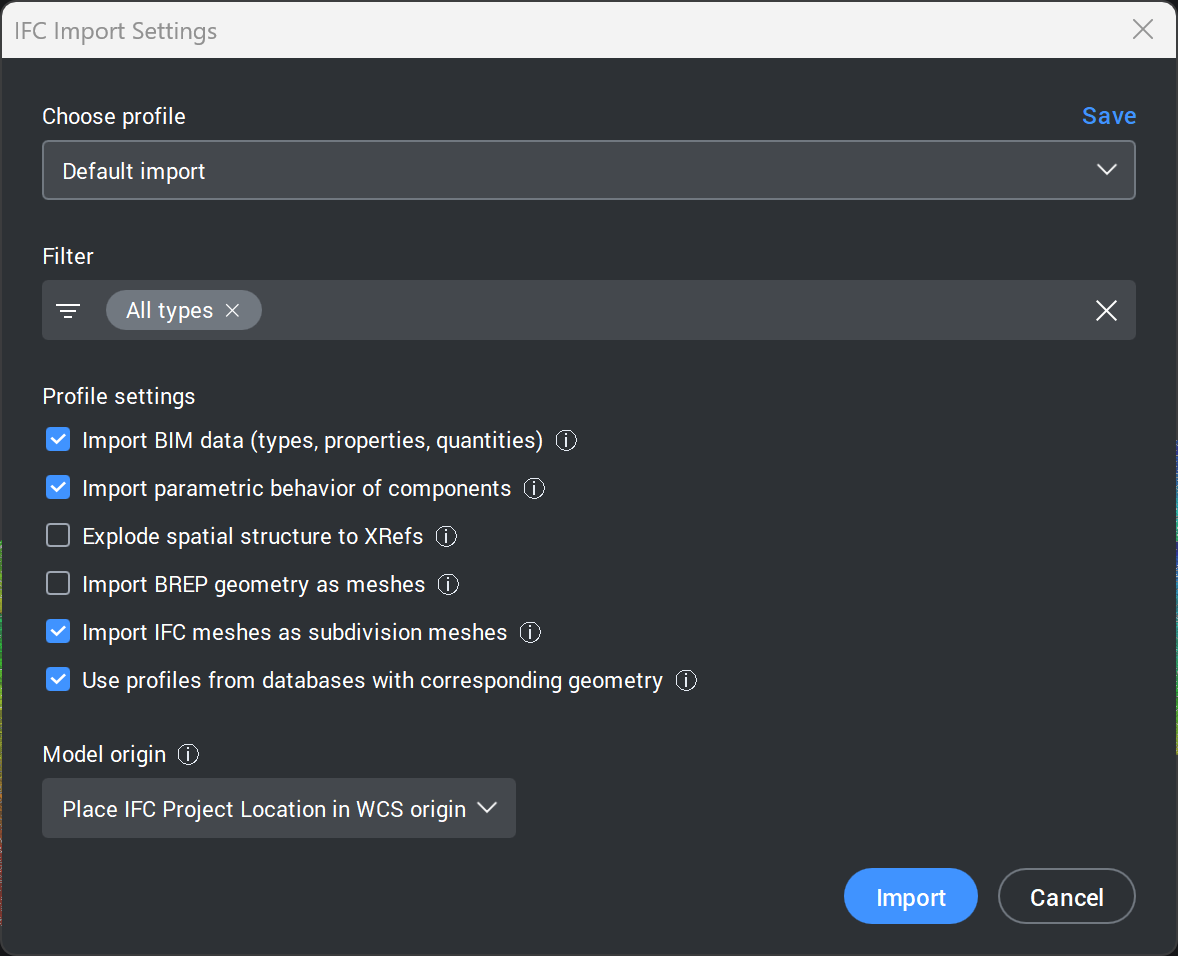Image resolution: width=1178 pixels, height=956 pixels.
Task: Open the Choose profile dropdown
Action: coord(588,170)
